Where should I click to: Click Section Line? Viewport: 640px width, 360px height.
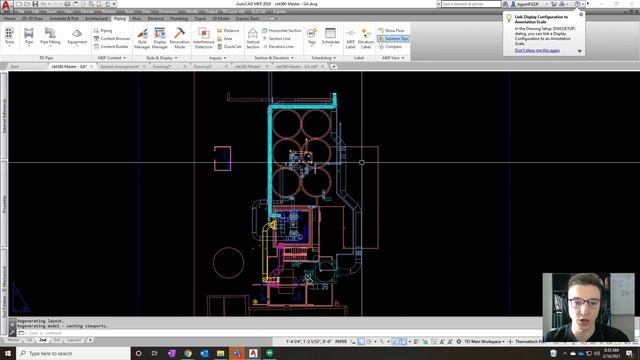click(276, 38)
